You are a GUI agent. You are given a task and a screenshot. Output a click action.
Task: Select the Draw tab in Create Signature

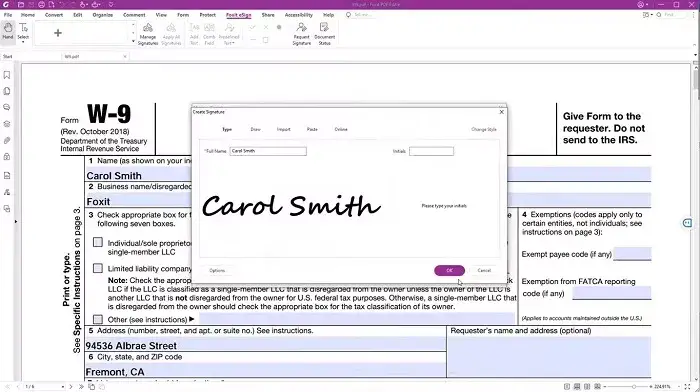[x=255, y=129]
